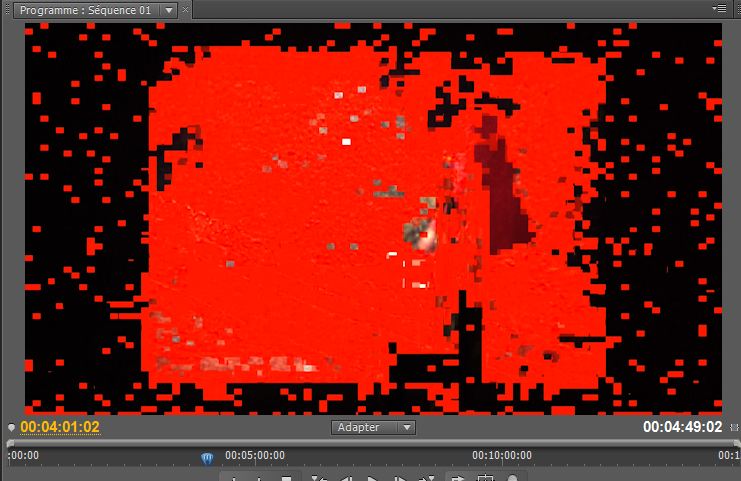Viewport: 741px width, 481px height.
Task: Click the Play button in the transport controls
Action: [x=373, y=478]
